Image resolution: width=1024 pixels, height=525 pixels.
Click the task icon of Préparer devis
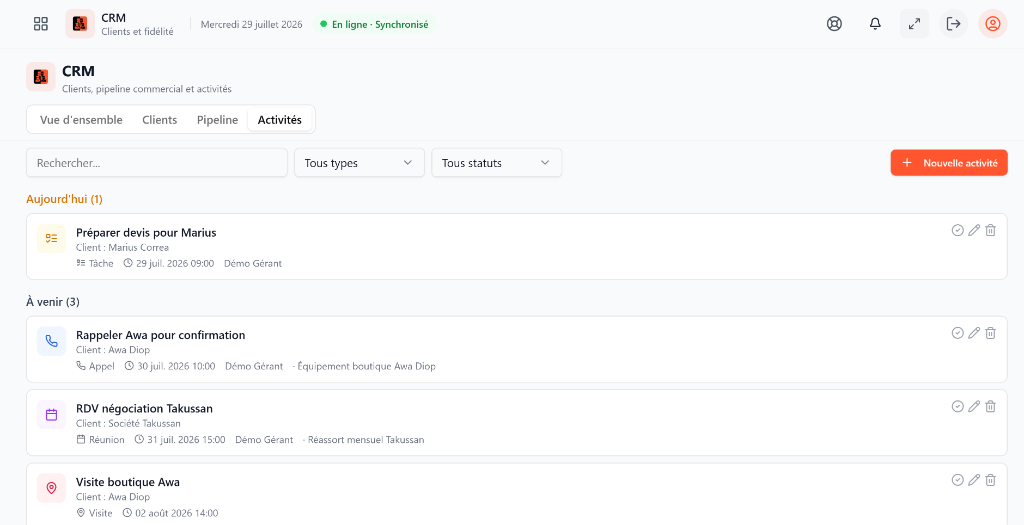pos(52,238)
